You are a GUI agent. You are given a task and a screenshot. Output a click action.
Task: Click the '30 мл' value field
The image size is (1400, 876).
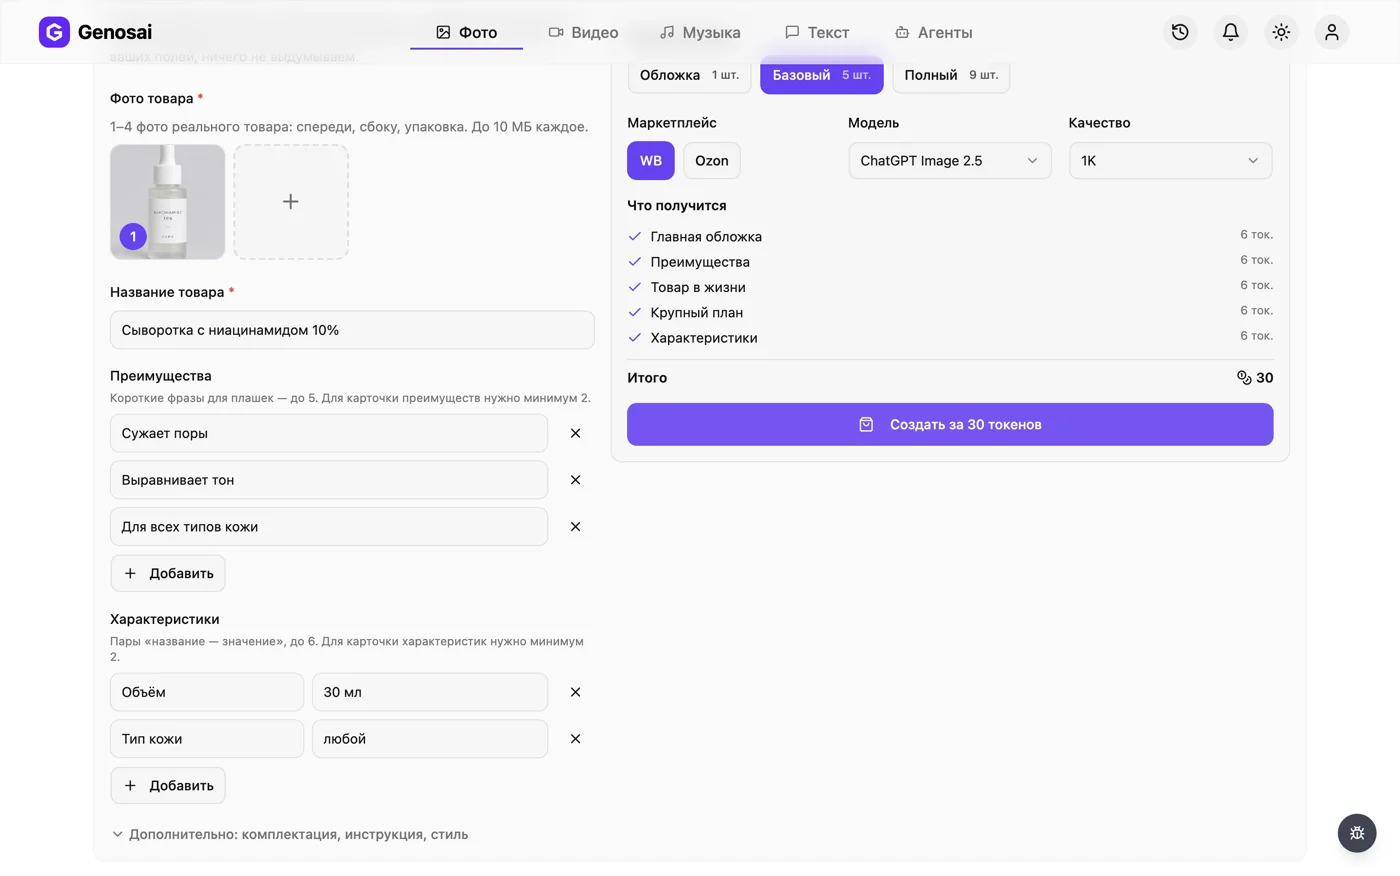pyautogui.click(x=430, y=692)
